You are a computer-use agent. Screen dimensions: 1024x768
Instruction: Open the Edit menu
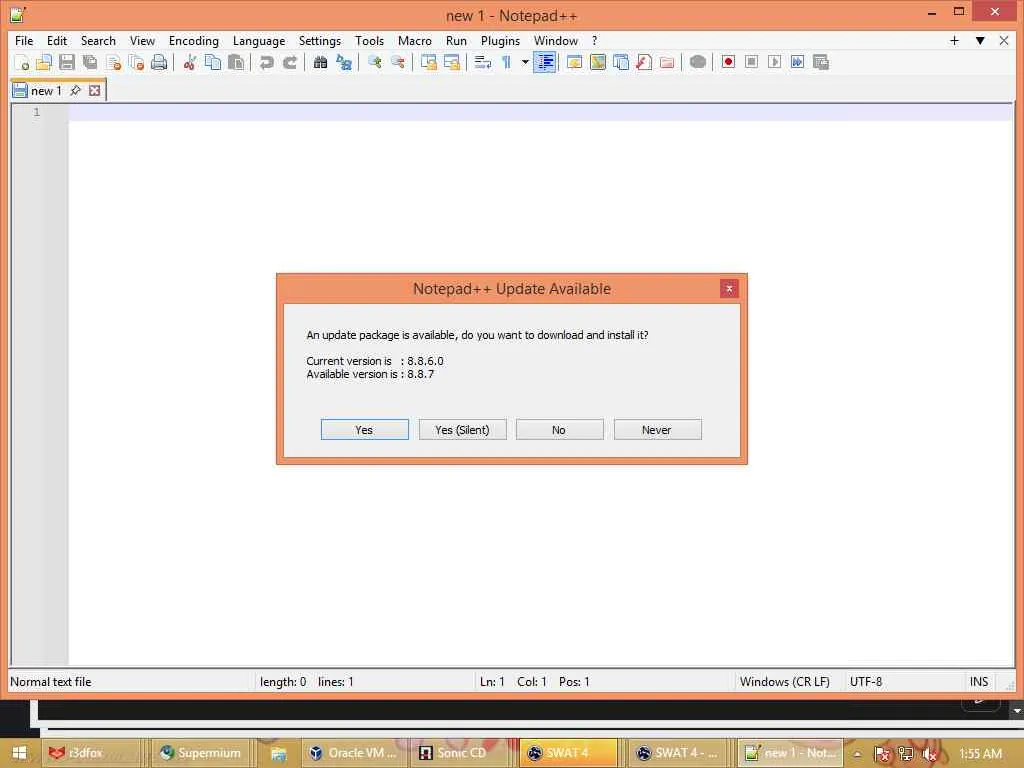tap(57, 40)
